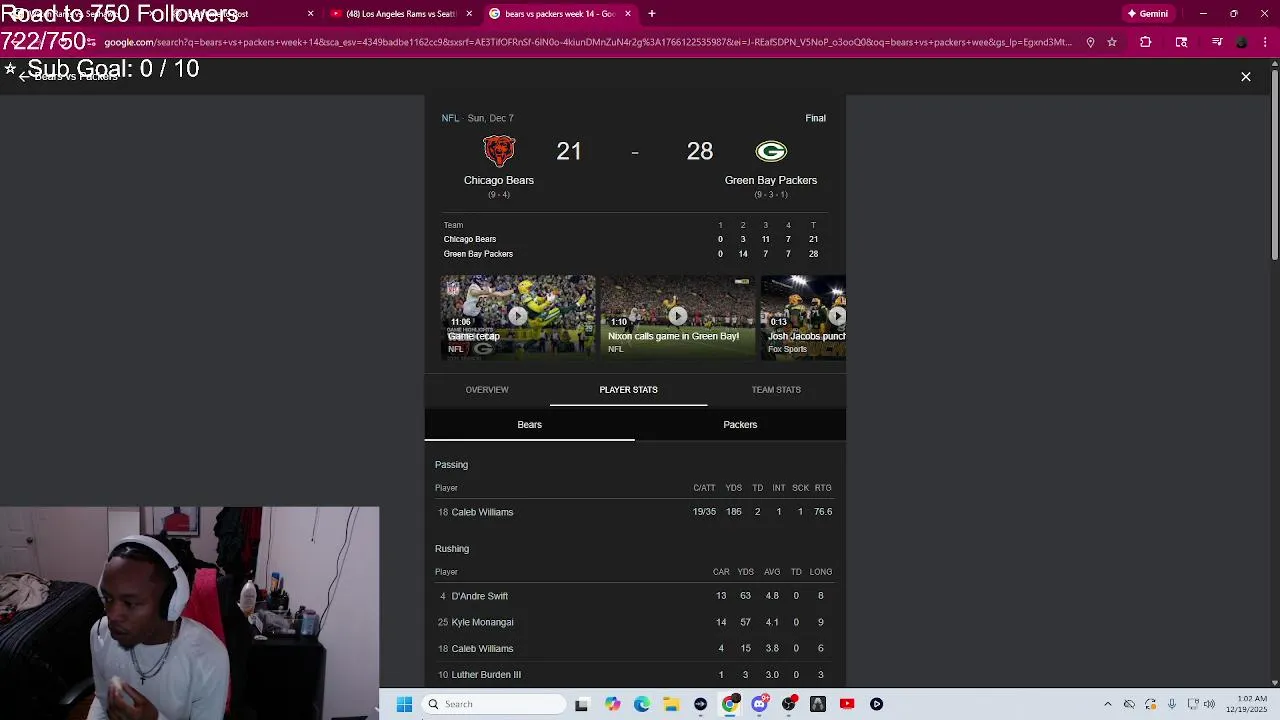
Task: Switch to the Packers player stats tab
Action: click(x=740, y=425)
